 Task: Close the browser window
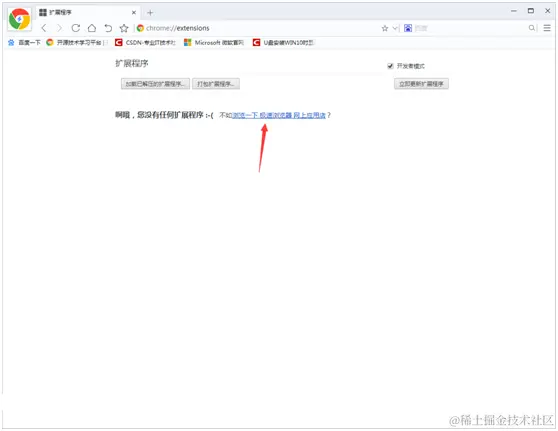tap(548, 11)
